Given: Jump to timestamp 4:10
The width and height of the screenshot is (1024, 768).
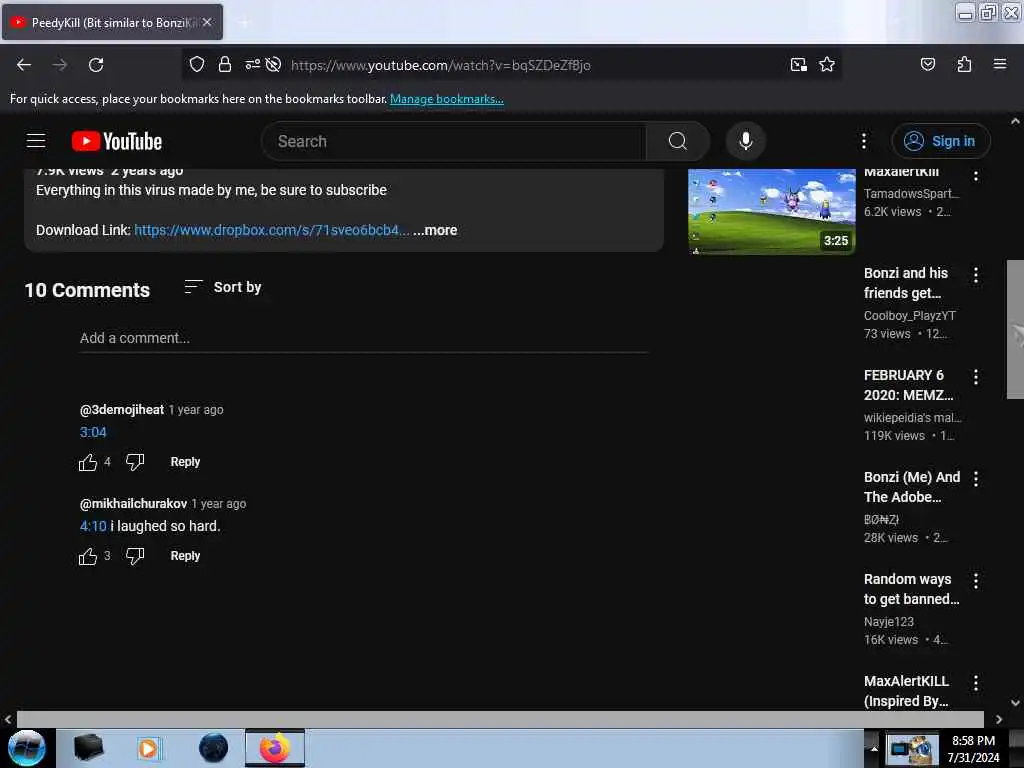Looking at the screenshot, I should tap(93, 526).
